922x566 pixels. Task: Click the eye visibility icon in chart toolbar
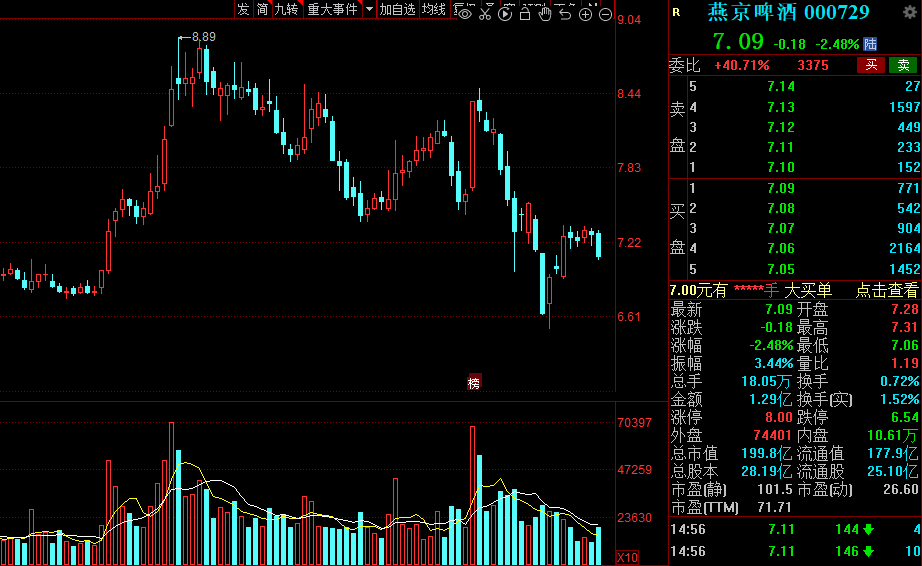coord(465,13)
